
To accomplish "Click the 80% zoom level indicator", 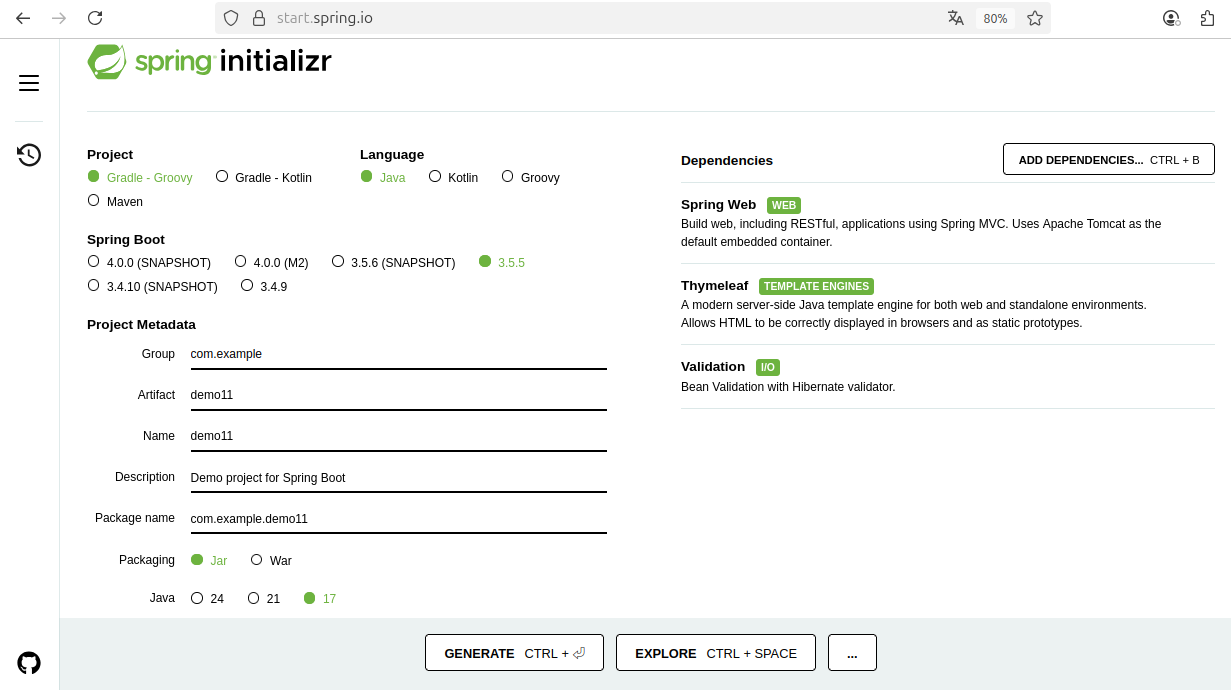I will point(995,18).
